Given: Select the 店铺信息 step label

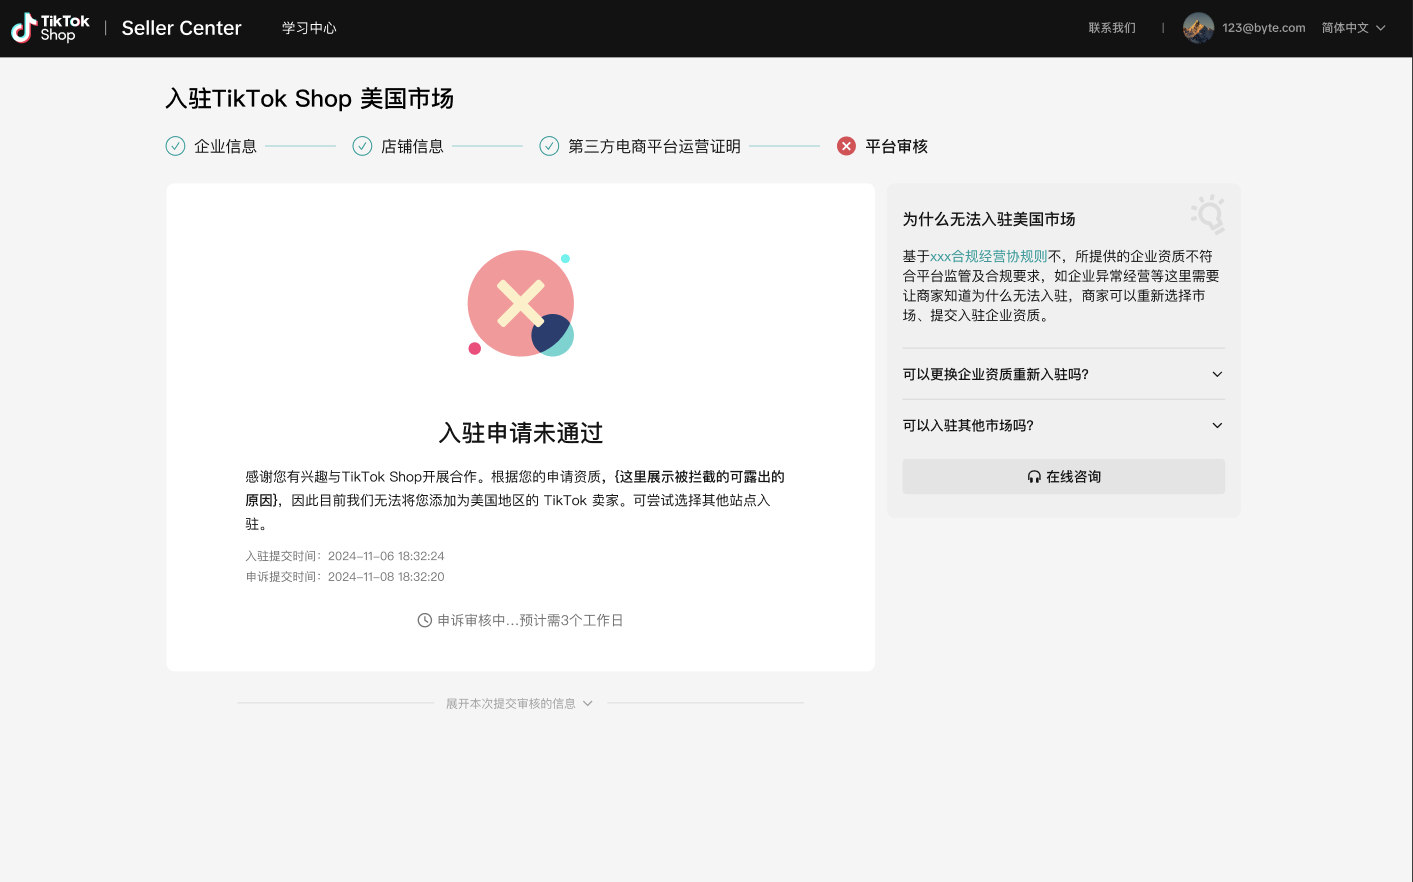Looking at the screenshot, I should coord(412,146).
